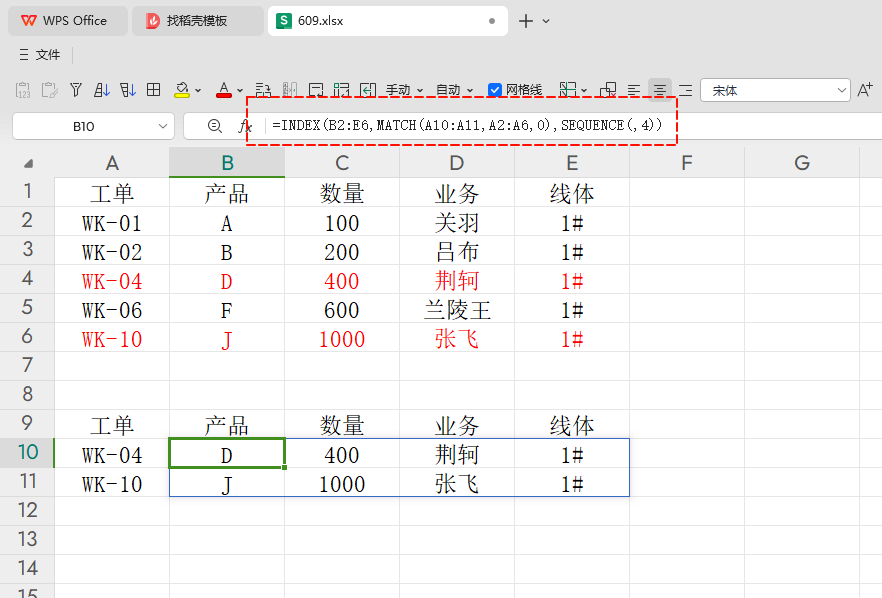Toggle center alignment

coord(660,90)
